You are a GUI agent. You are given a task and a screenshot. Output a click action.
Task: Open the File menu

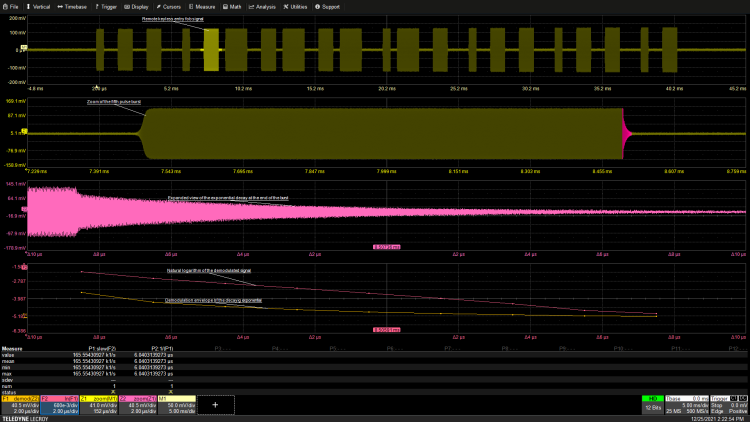coord(11,6)
